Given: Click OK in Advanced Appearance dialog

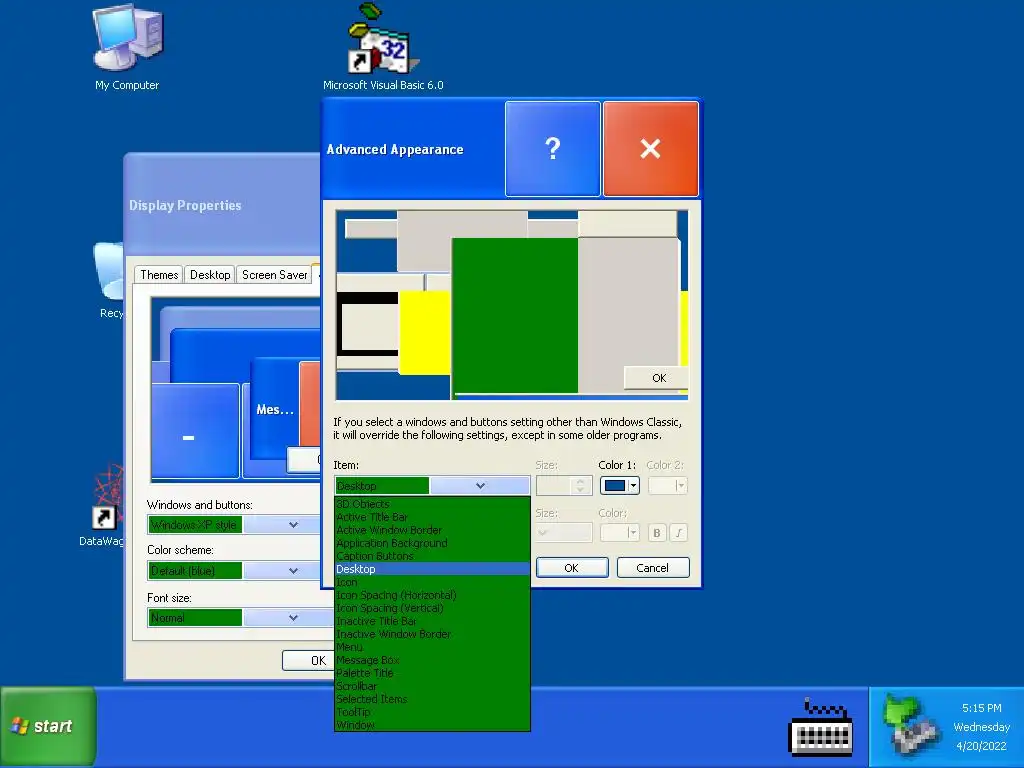Looking at the screenshot, I should pyautogui.click(x=572, y=568).
